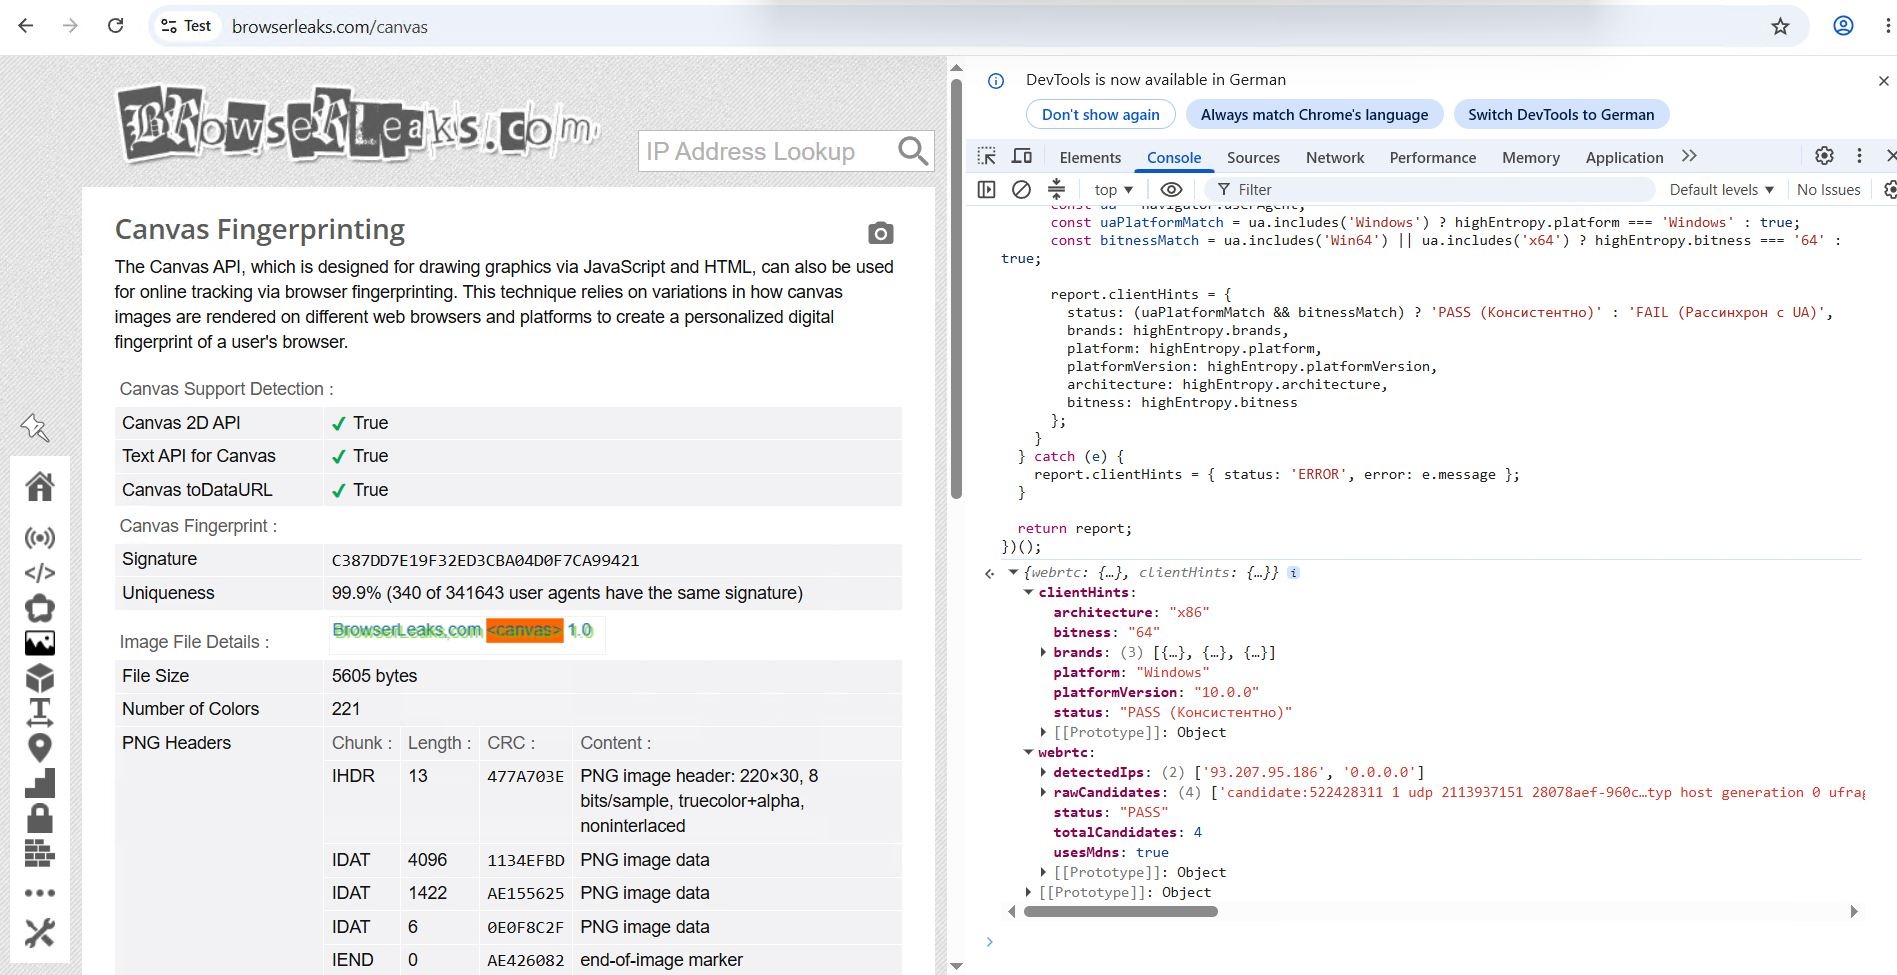Expand the Prototype entry under clientHints
The width and height of the screenshot is (1897, 975).
point(1043,732)
